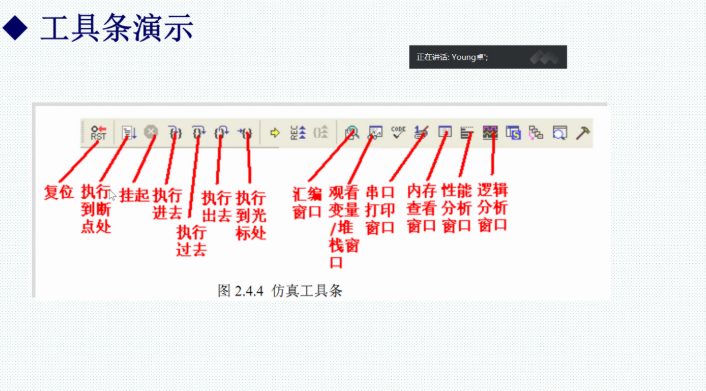Click the hammer Toolbox icon

583,133
